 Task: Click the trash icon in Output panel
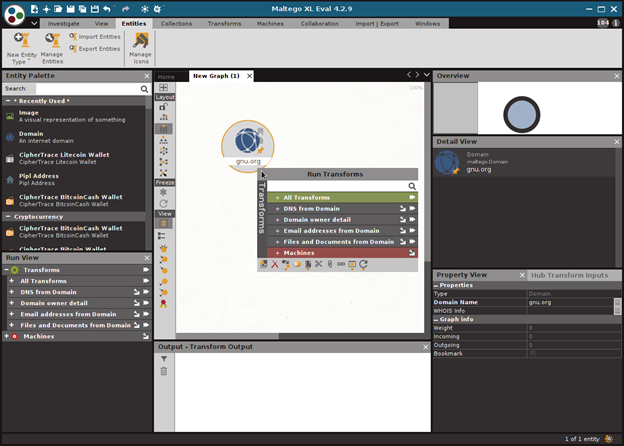tap(164, 371)
